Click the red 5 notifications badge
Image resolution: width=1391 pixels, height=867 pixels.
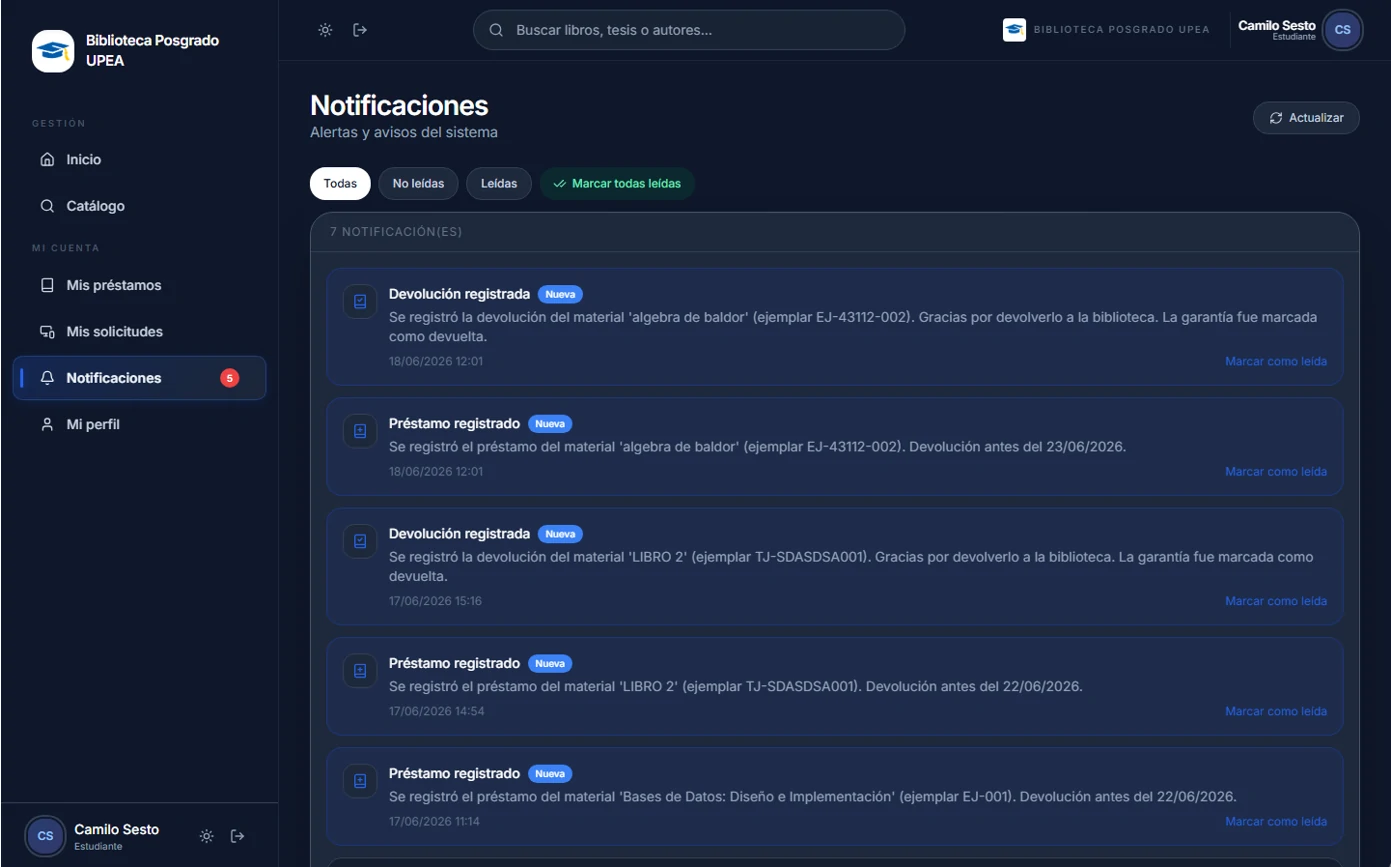point(230,378)
